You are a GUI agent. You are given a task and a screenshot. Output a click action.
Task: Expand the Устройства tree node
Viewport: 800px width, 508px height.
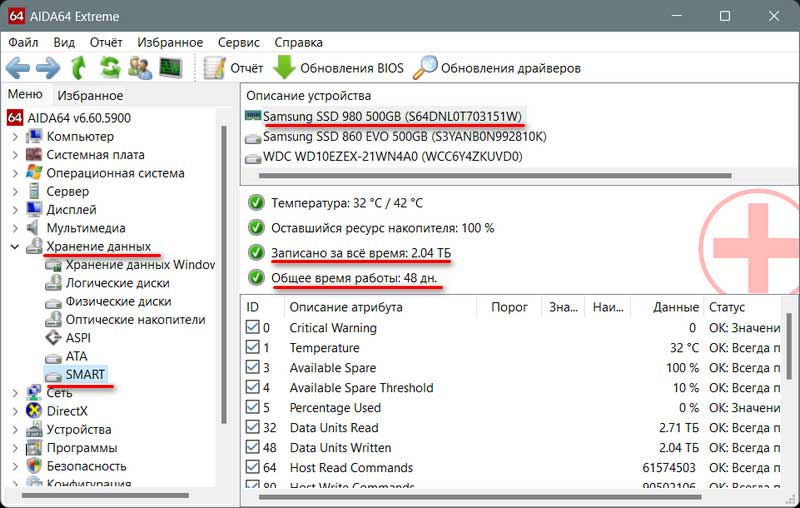[15, 430]
